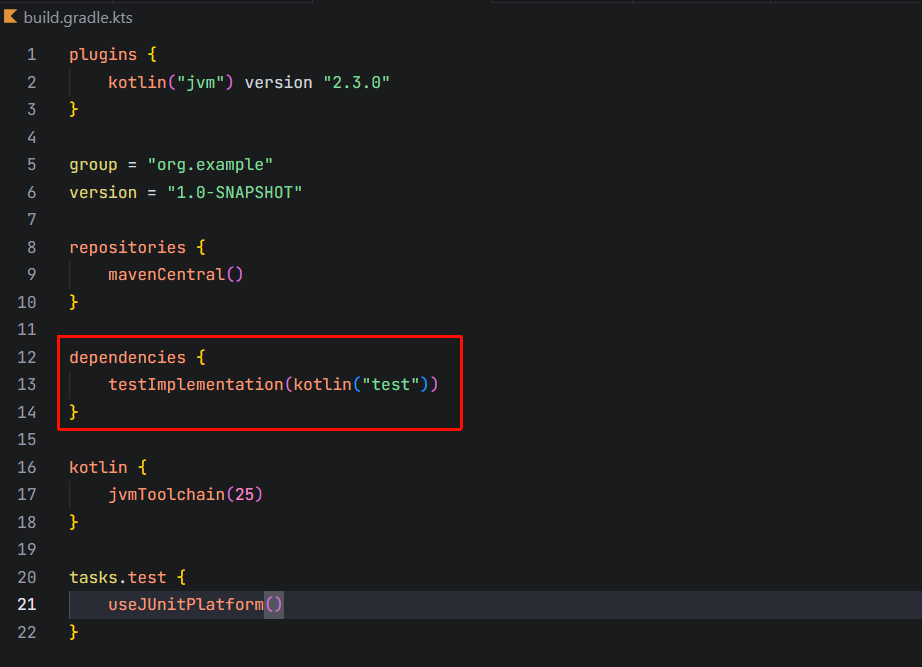This screenshot has height=667, width=922.
Task: Click the mavenCentral function call
Action: coord(166,275)
